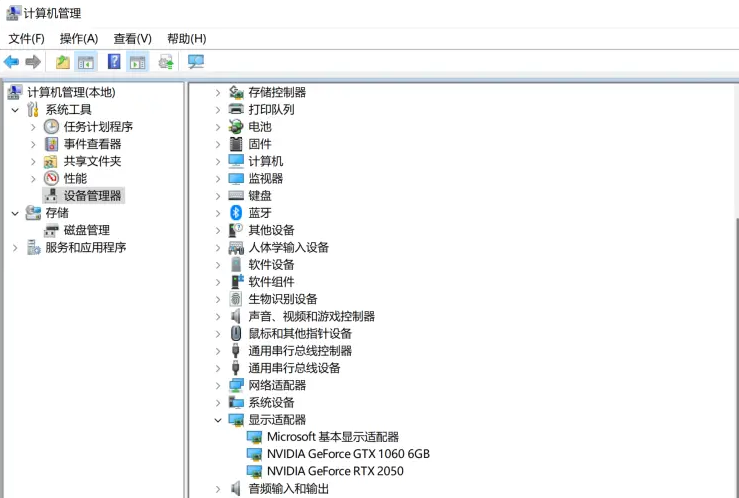739x498 pixels.
Task: Click the blue help question mark icon
Action: coord(114,62)
